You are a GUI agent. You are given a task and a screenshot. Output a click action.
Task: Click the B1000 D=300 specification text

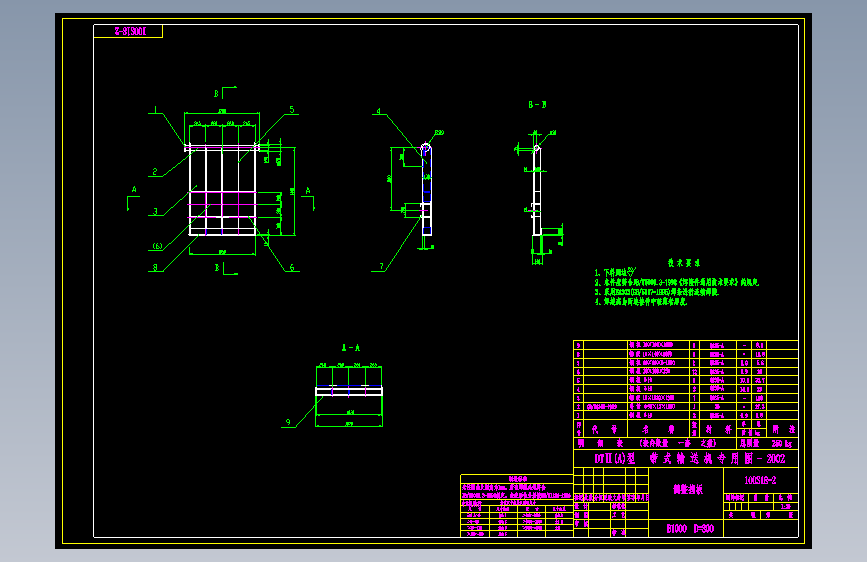tap(690, 529)
